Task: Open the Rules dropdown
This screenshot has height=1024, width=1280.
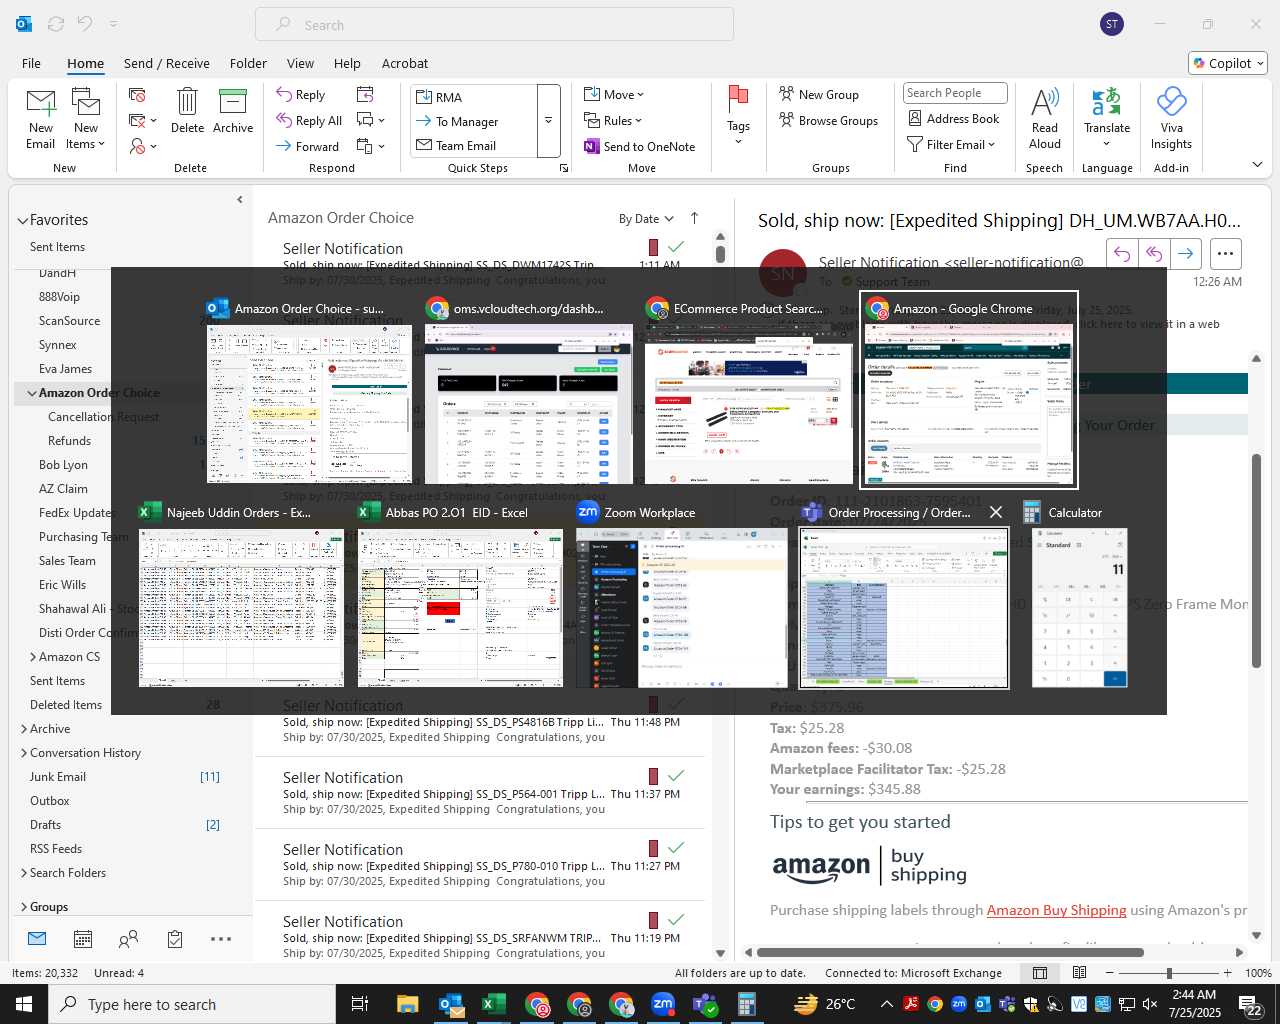Action: tap(612, 120)
